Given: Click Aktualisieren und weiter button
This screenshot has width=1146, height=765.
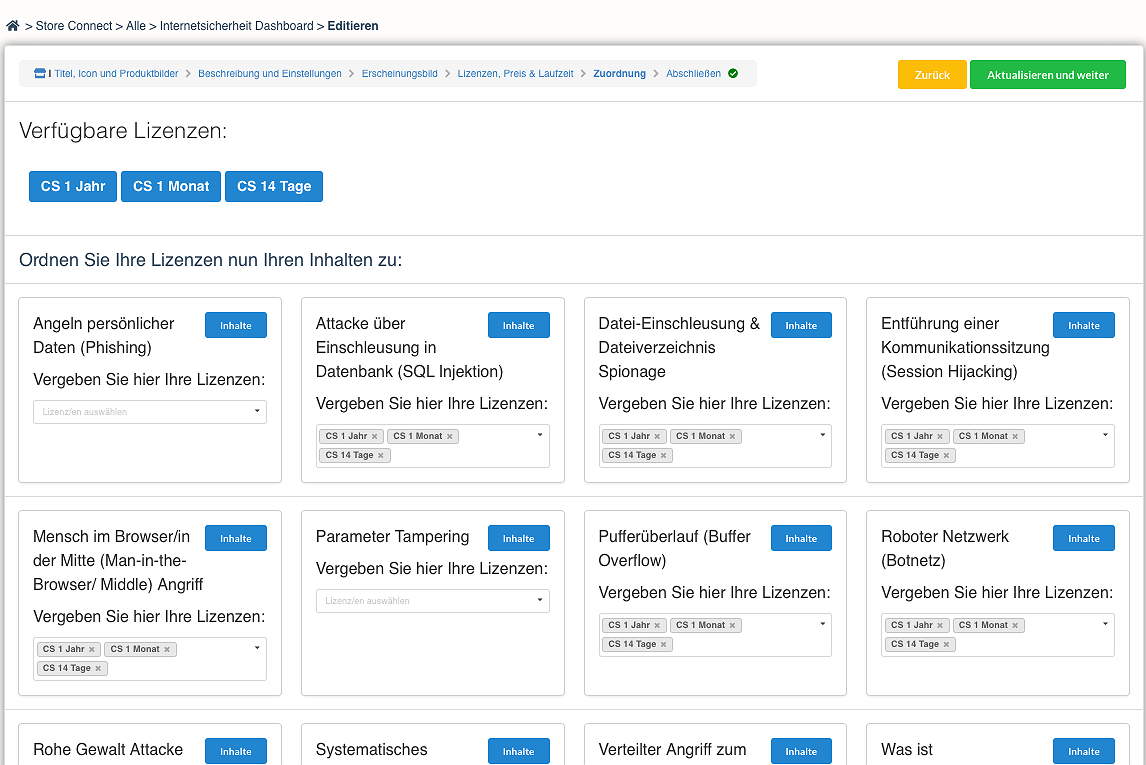Looking at the screenshot, I should tap(1047, 75).
